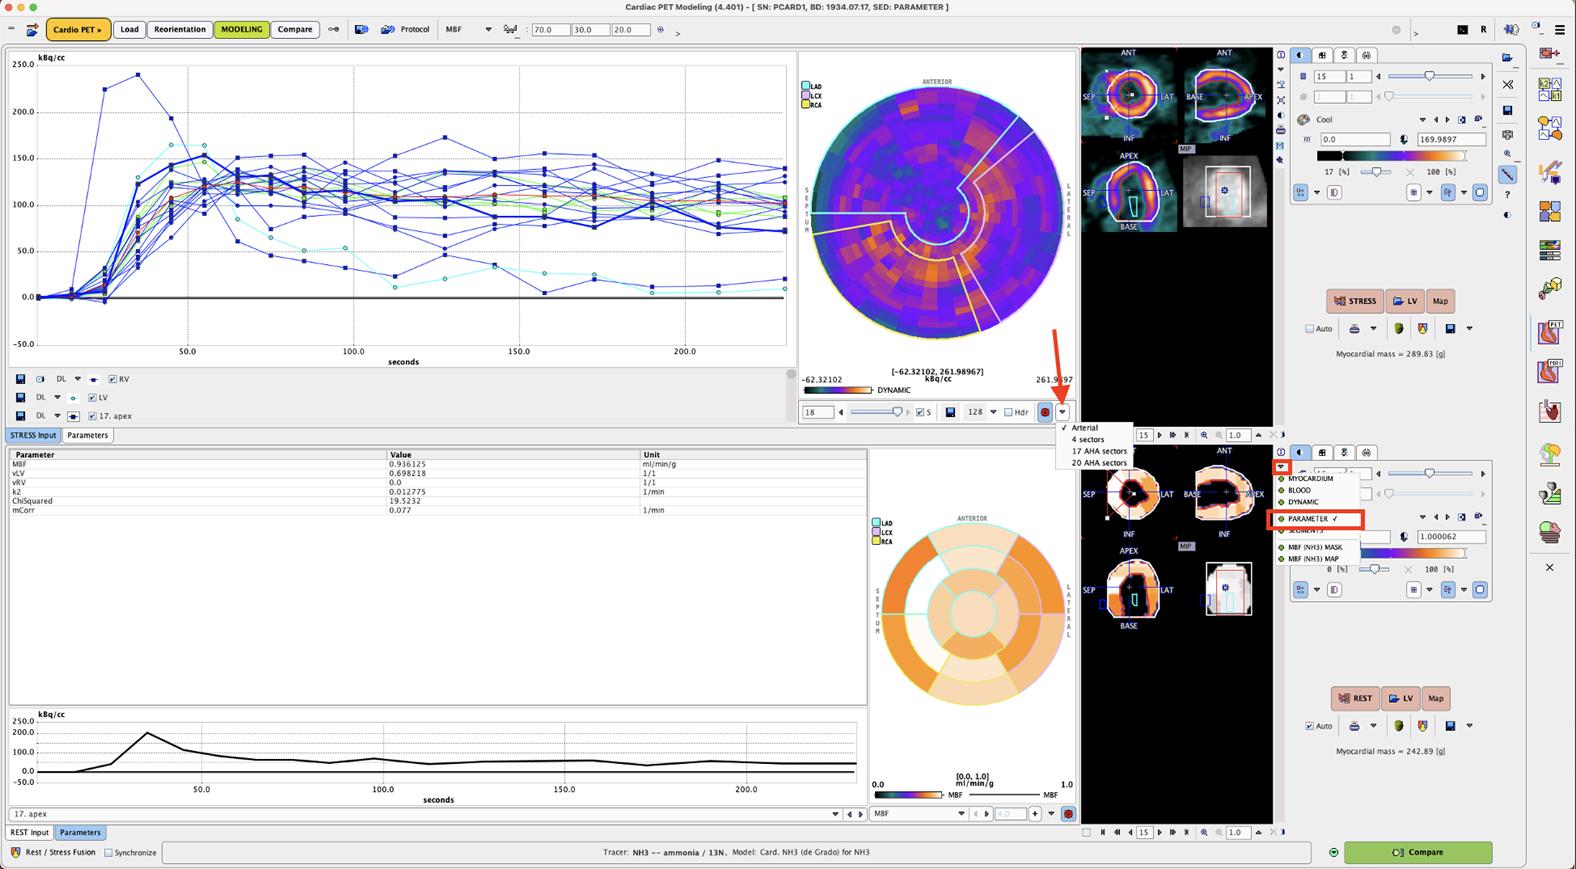
Task: Click the Protocol button in toolbar
Action: 406,30
